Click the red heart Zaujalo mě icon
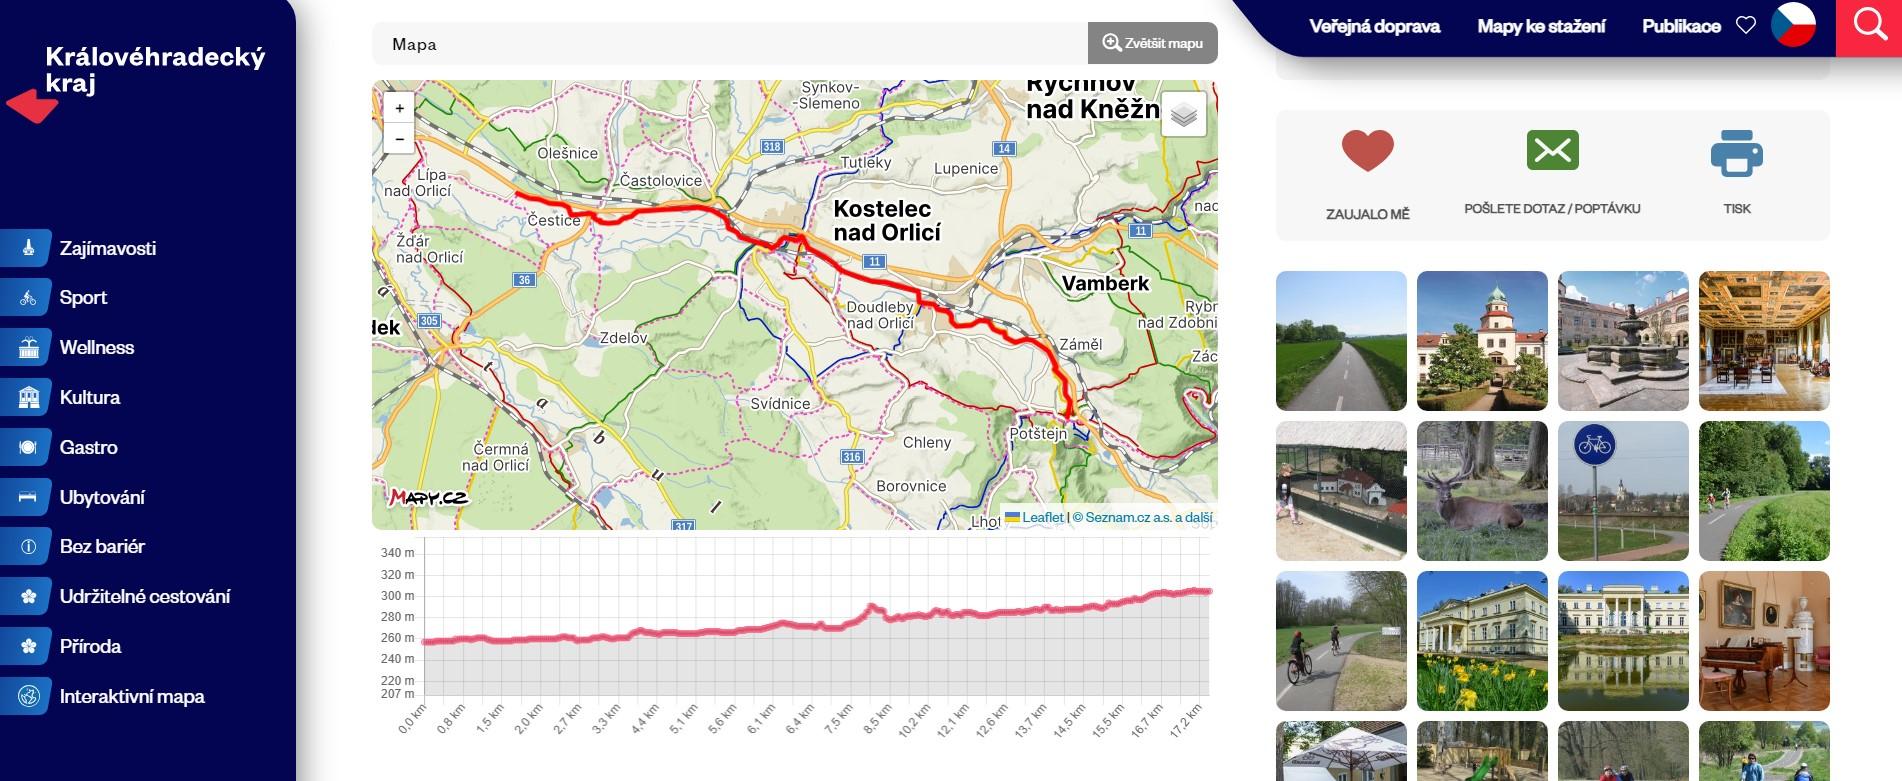Viewport: 1902px width, 781px height. click(1367, 151)
